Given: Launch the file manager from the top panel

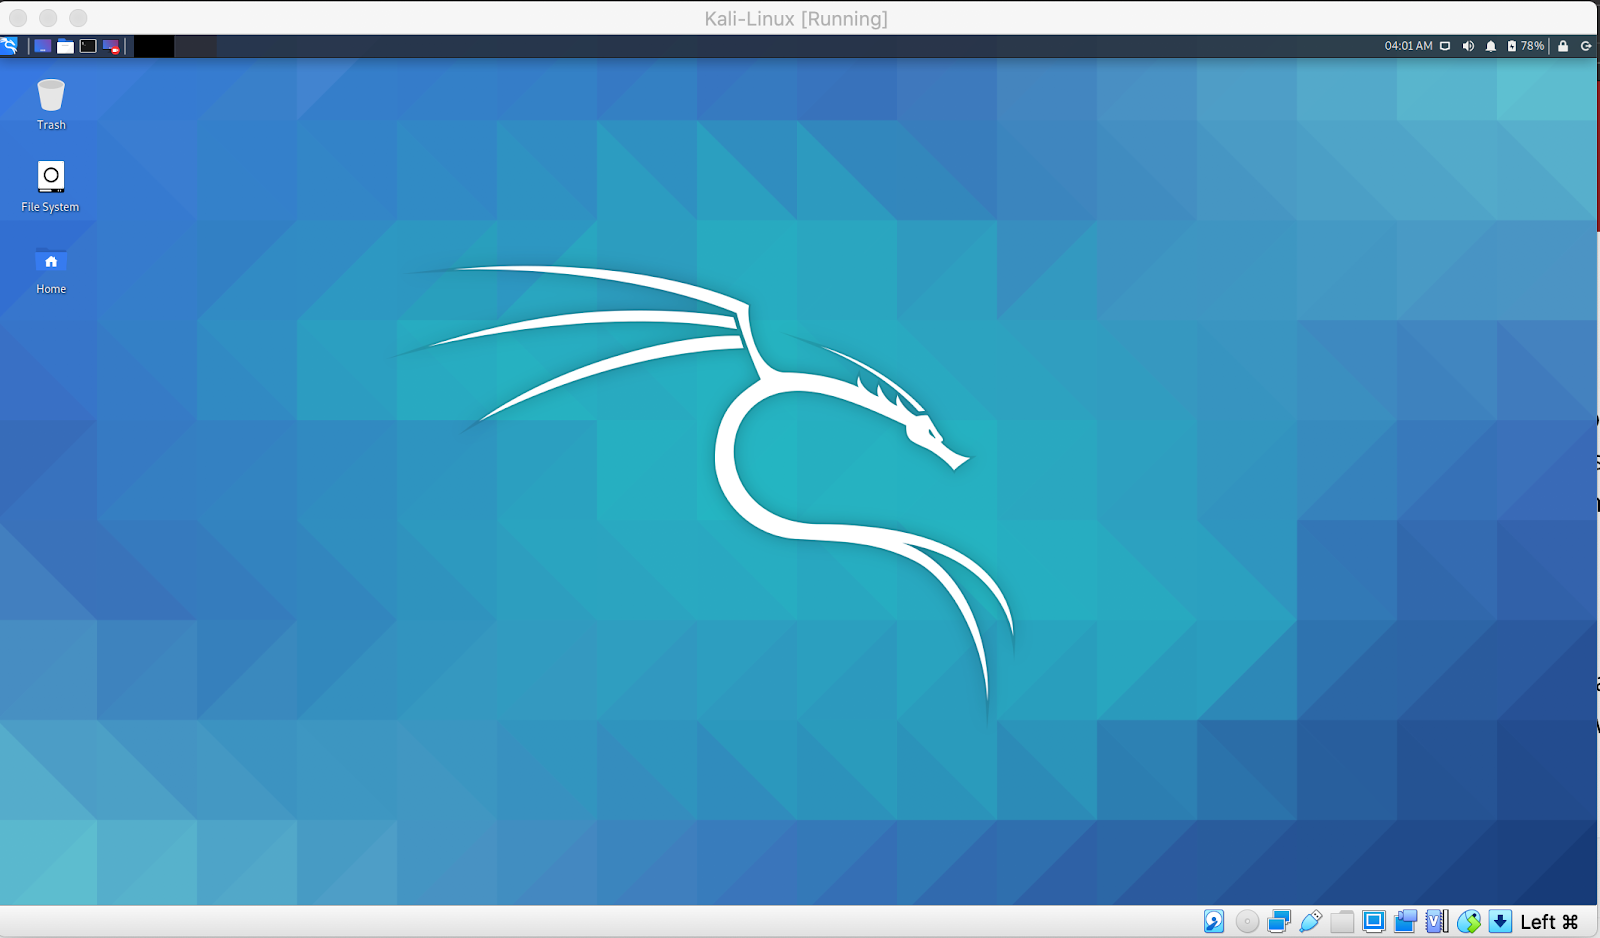Looking at the screenshot, I should [65, 46].
